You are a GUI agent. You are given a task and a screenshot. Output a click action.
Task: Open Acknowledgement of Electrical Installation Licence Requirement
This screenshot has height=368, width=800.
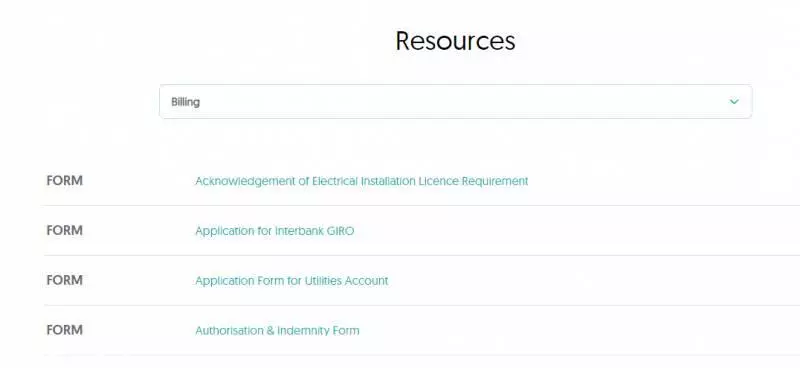click(361, 181)
